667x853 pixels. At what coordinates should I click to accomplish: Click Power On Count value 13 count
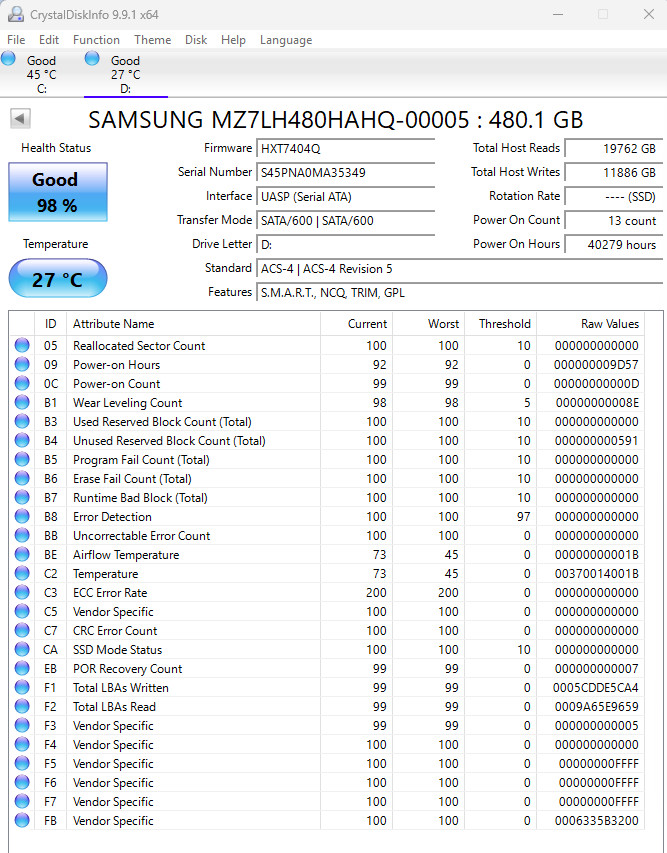pos(613,220)
